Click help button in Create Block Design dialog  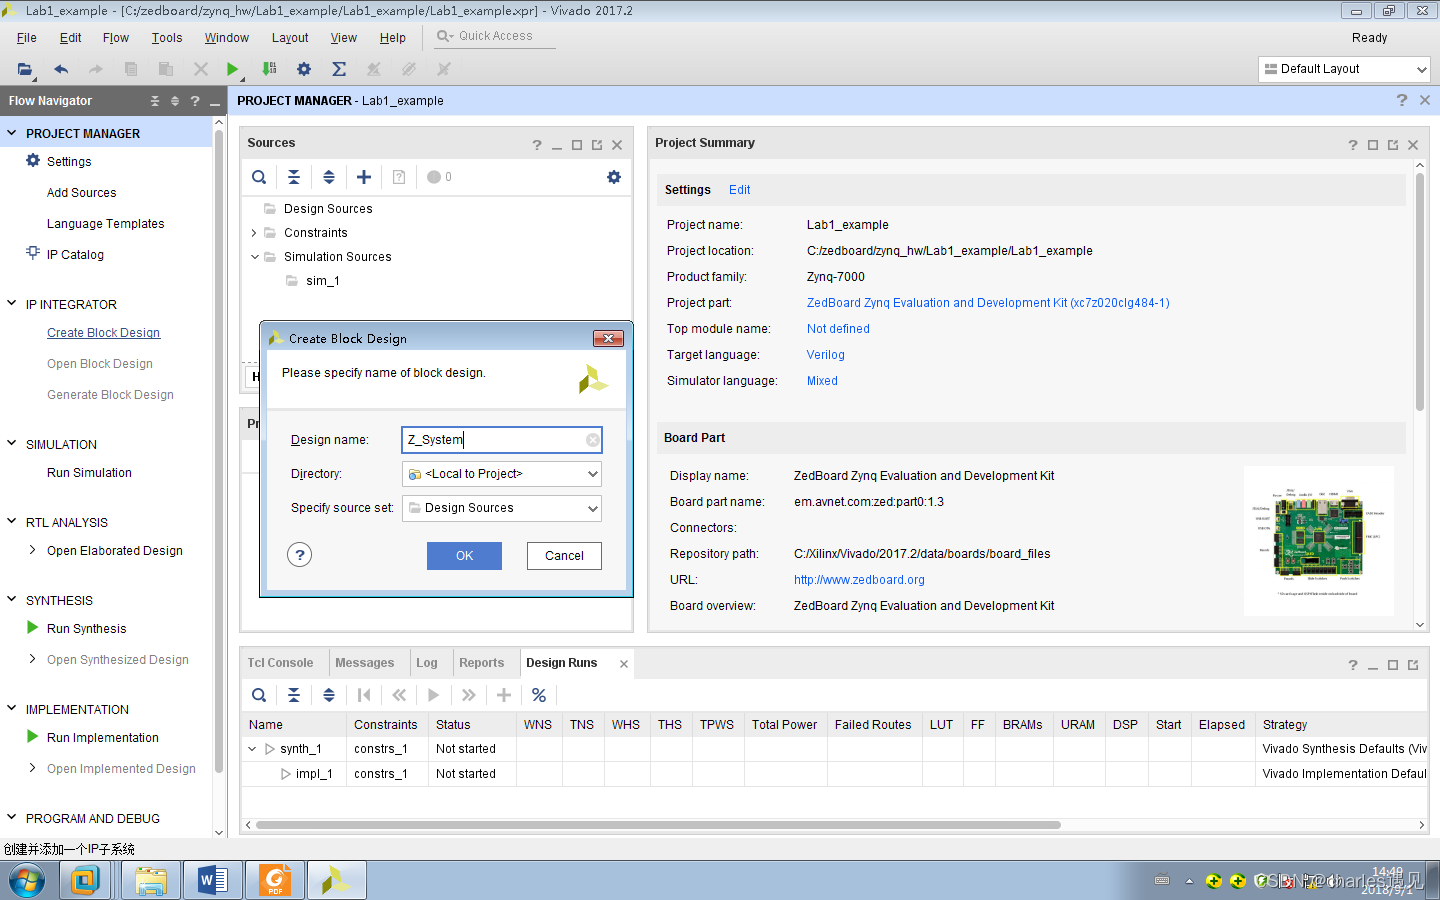(x=300, y=555)
